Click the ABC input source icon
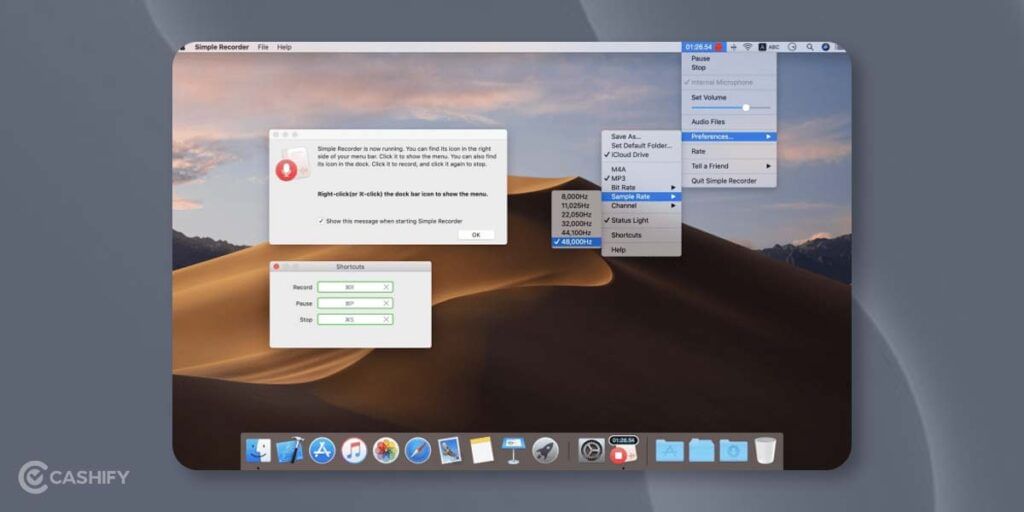Image resolution: width=1024 pixels, height=512 pixels. tap(769, 47)
